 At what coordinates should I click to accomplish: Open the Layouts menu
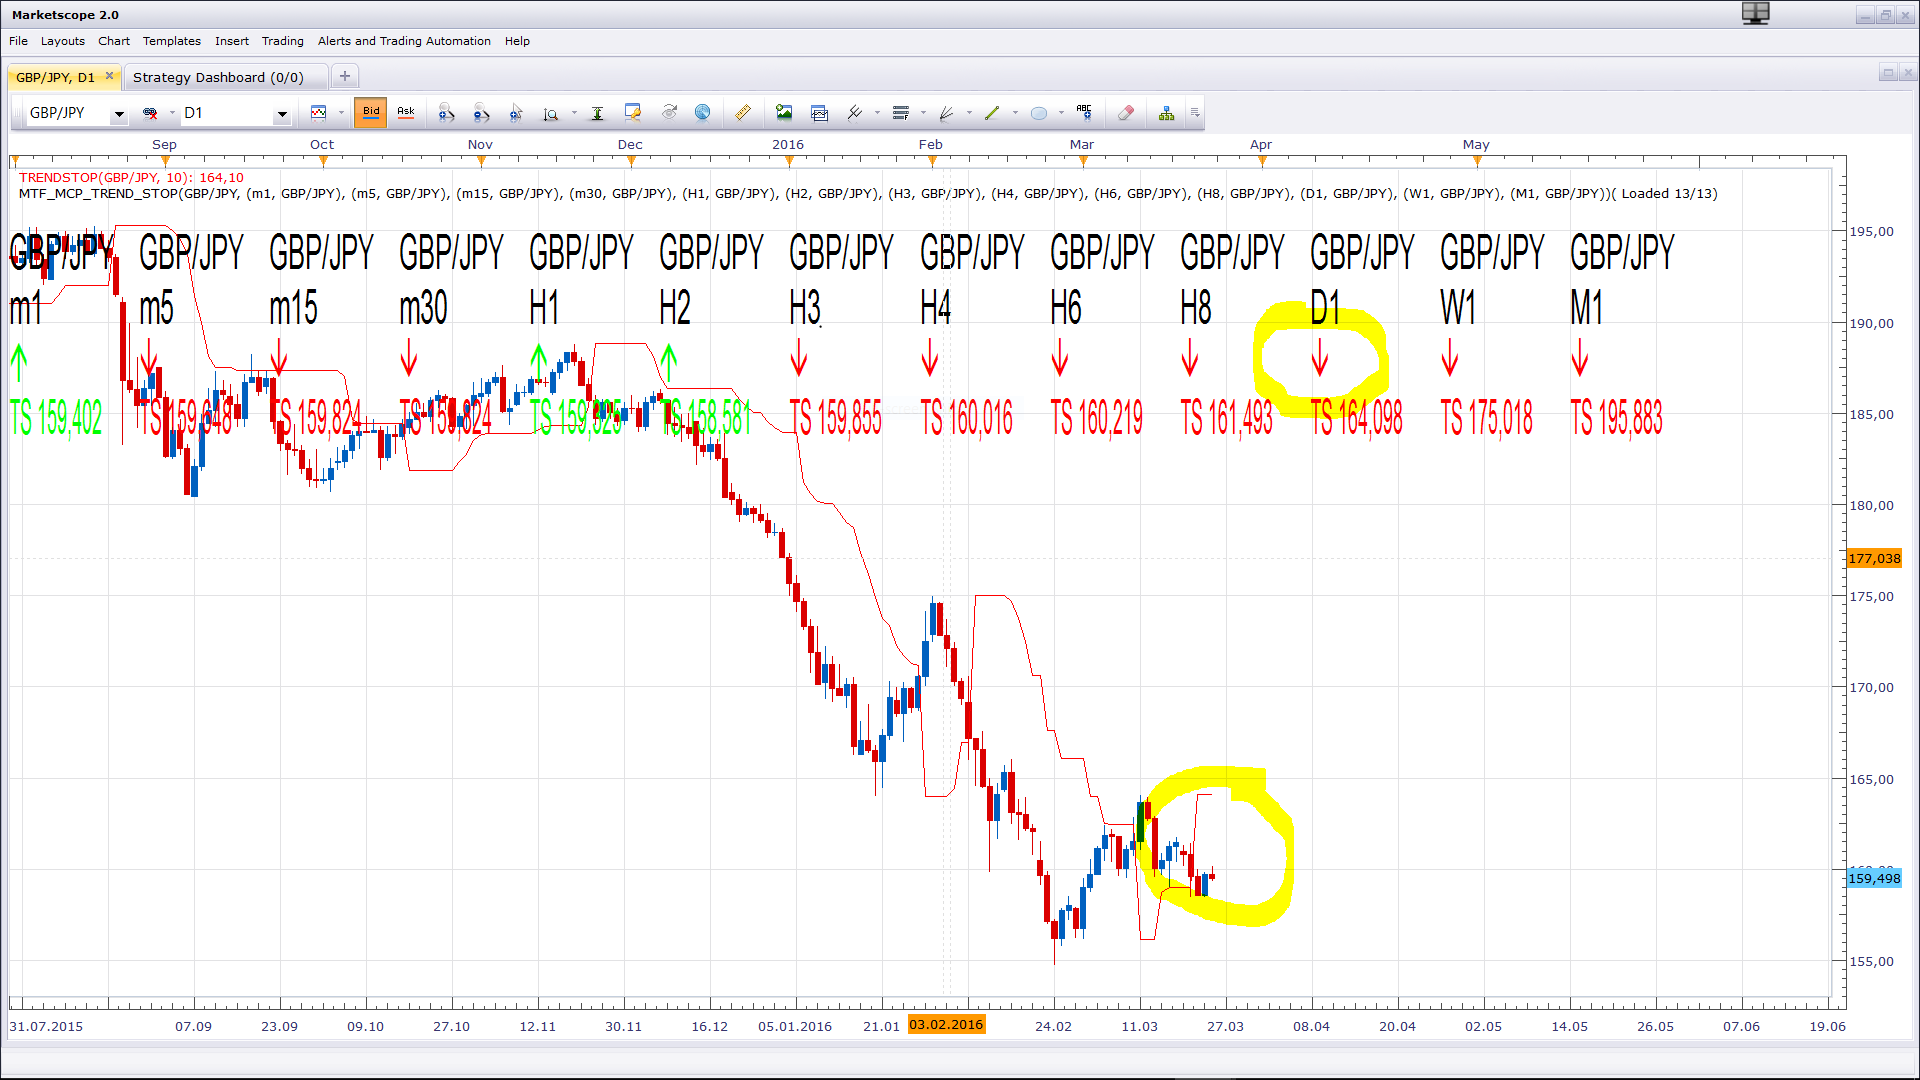(62, 41)
